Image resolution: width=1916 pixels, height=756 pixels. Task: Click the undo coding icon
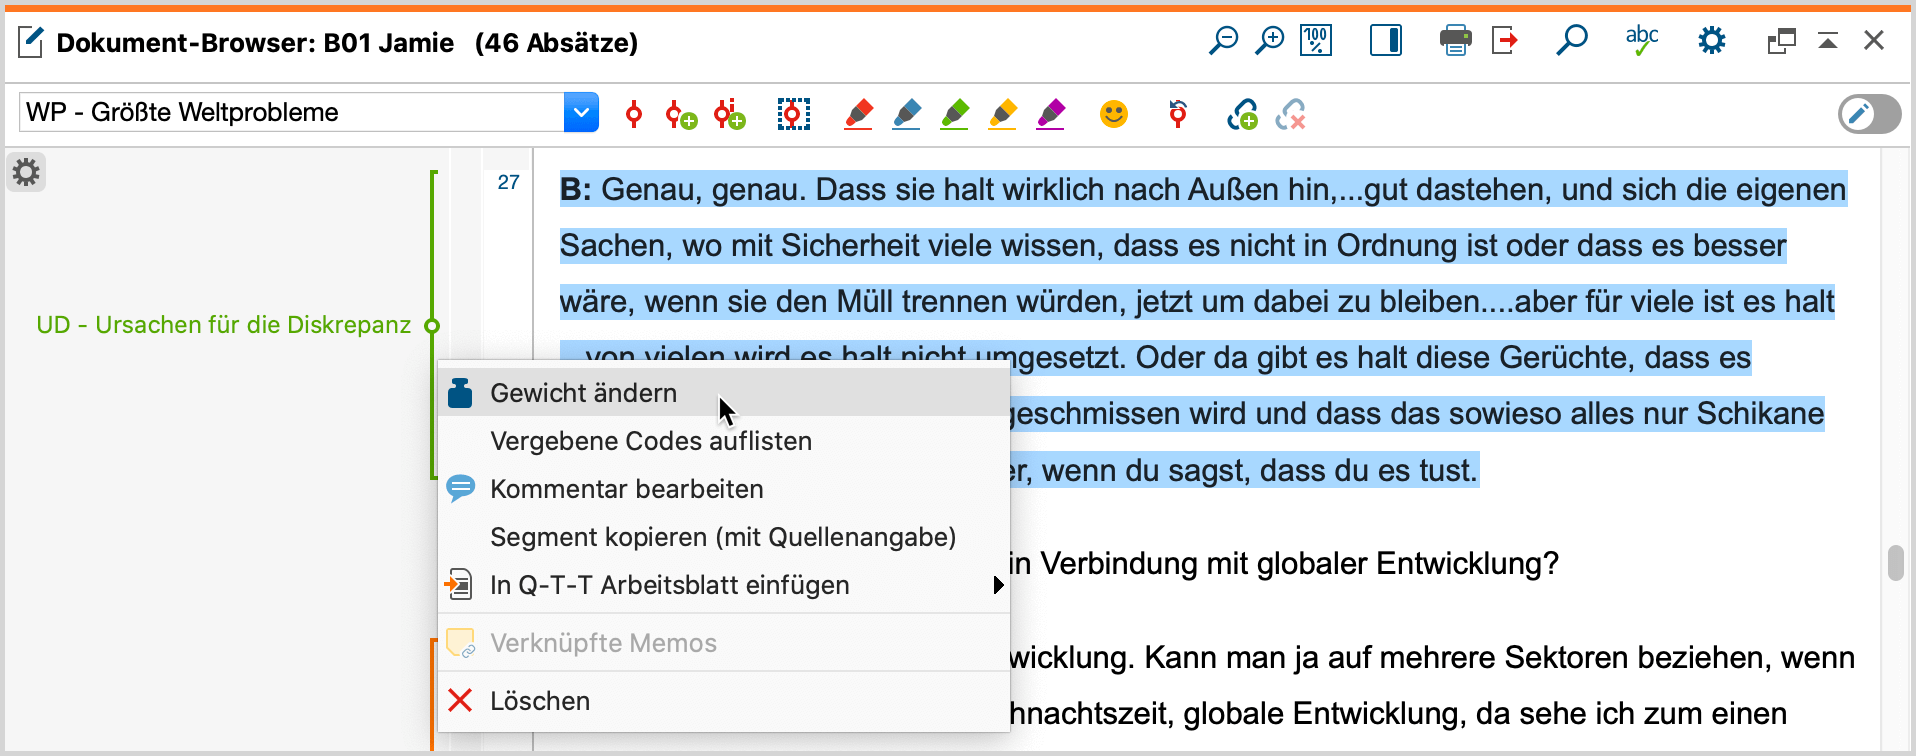coord(1178,114)
